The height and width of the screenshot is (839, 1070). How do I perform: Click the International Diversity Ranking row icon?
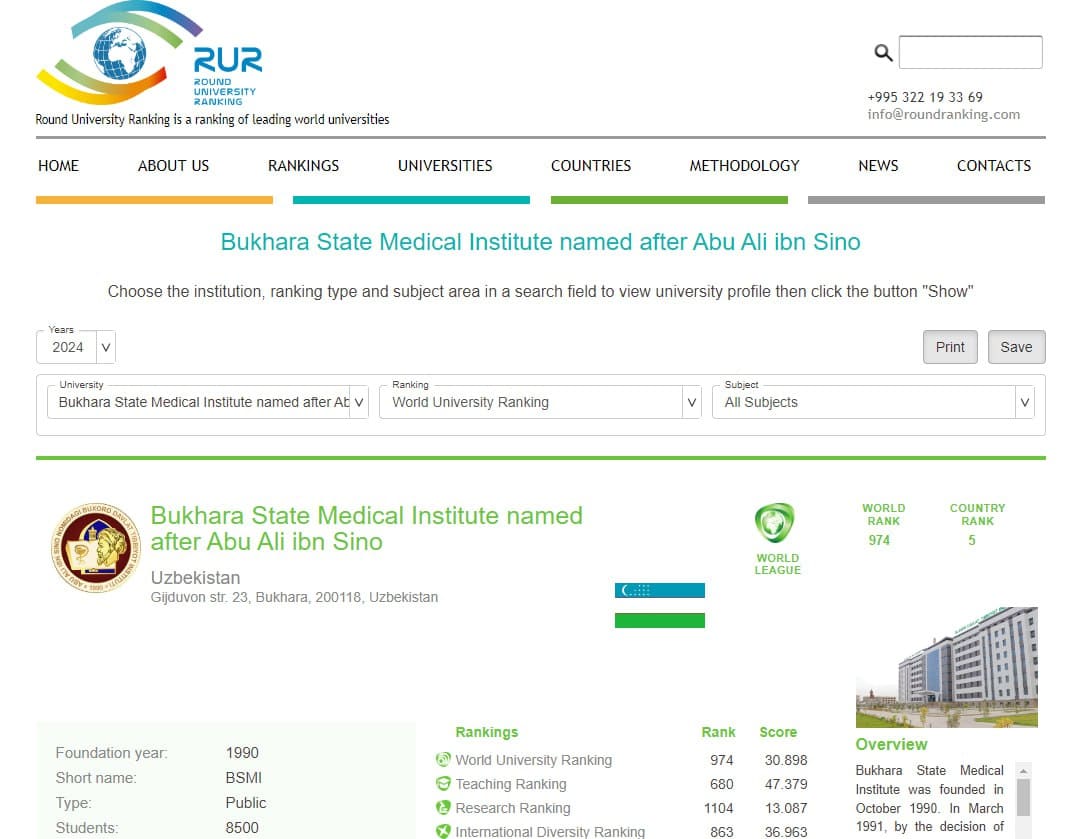[x=443, y=831]
